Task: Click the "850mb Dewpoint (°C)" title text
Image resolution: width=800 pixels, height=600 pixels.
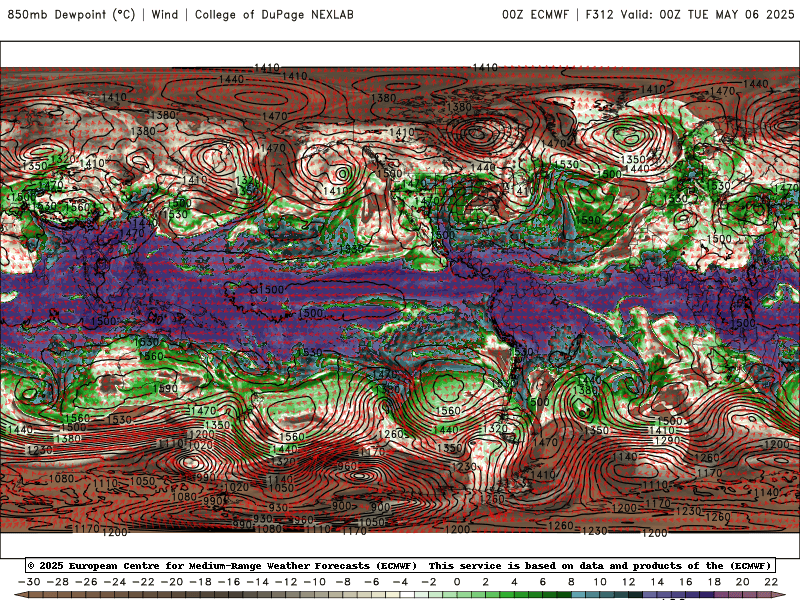Action: [x=71, y=14]
